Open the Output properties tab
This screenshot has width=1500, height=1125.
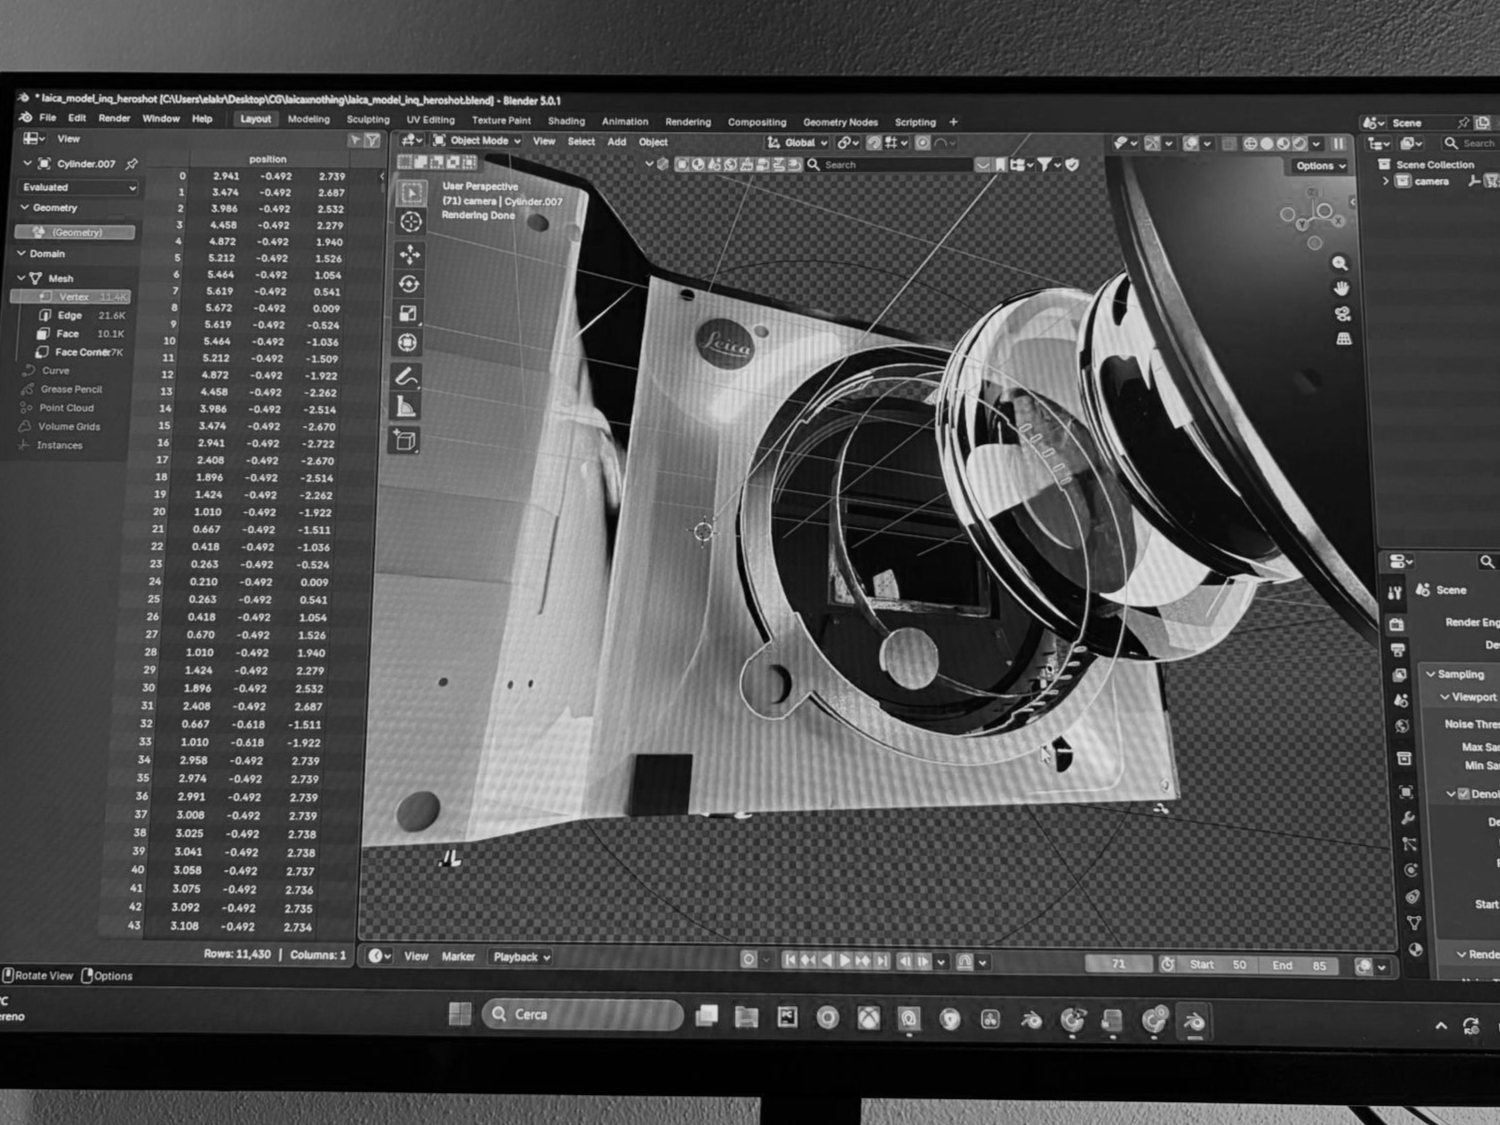pos(1398,650)
